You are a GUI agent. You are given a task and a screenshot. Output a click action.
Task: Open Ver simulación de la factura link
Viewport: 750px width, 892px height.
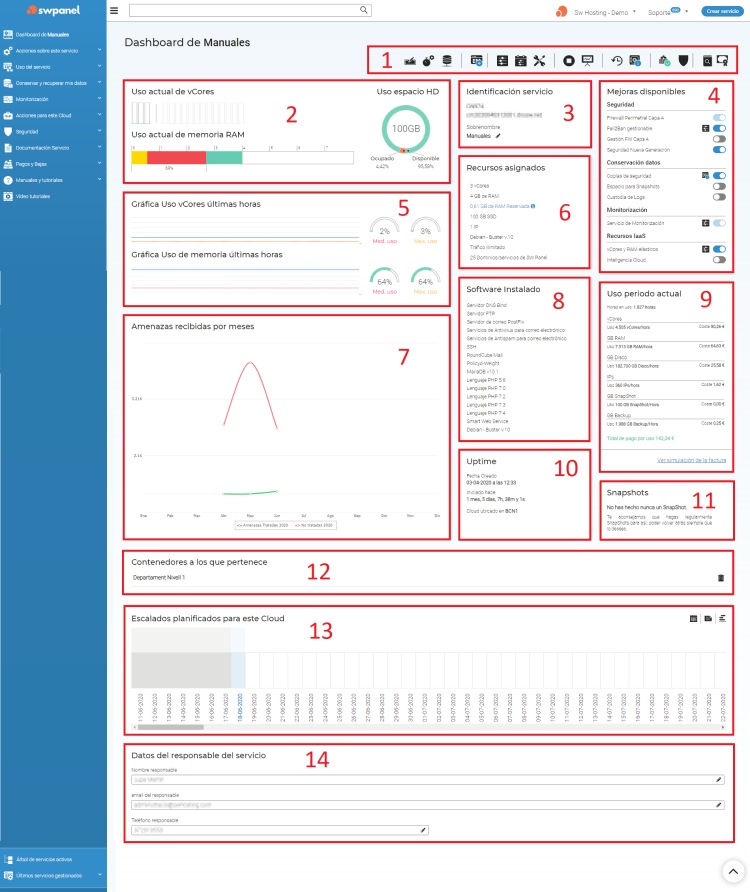coord(691,460)
